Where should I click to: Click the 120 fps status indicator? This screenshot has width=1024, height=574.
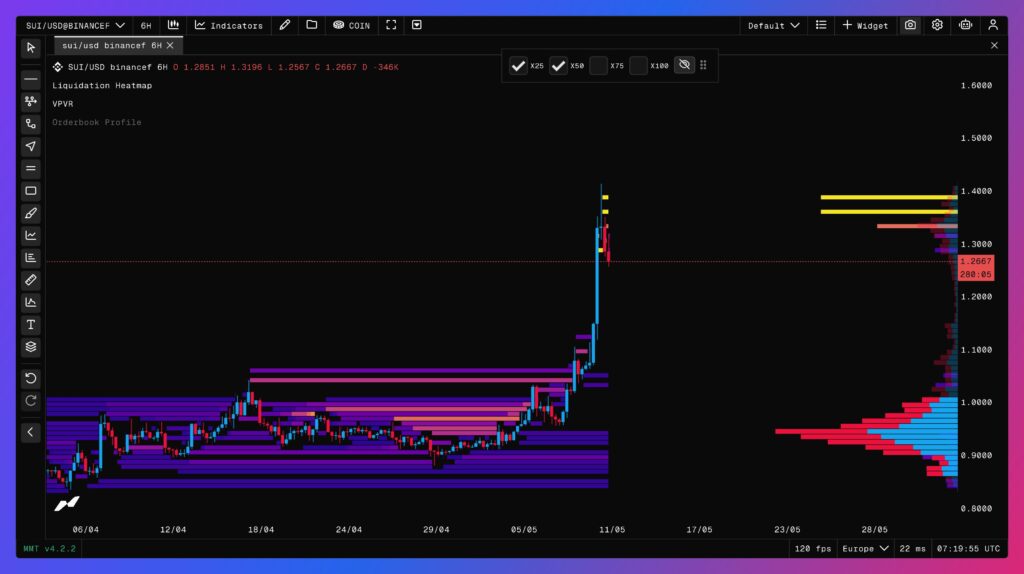[812, 549]
